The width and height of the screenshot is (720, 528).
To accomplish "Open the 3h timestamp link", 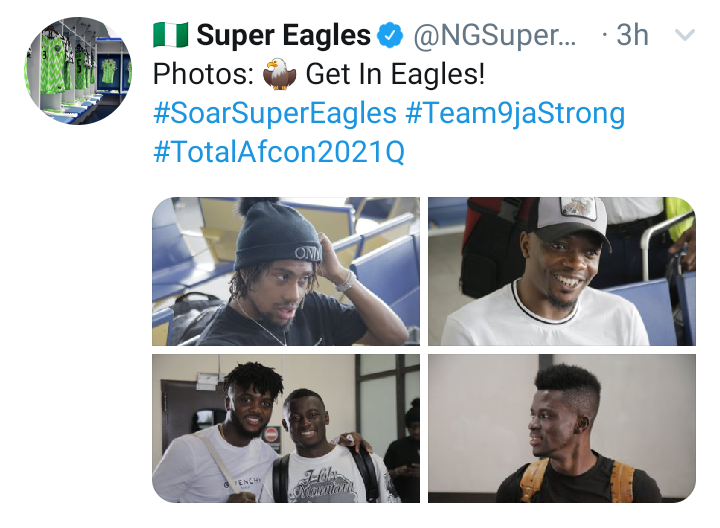I will (x=632, y=35).
